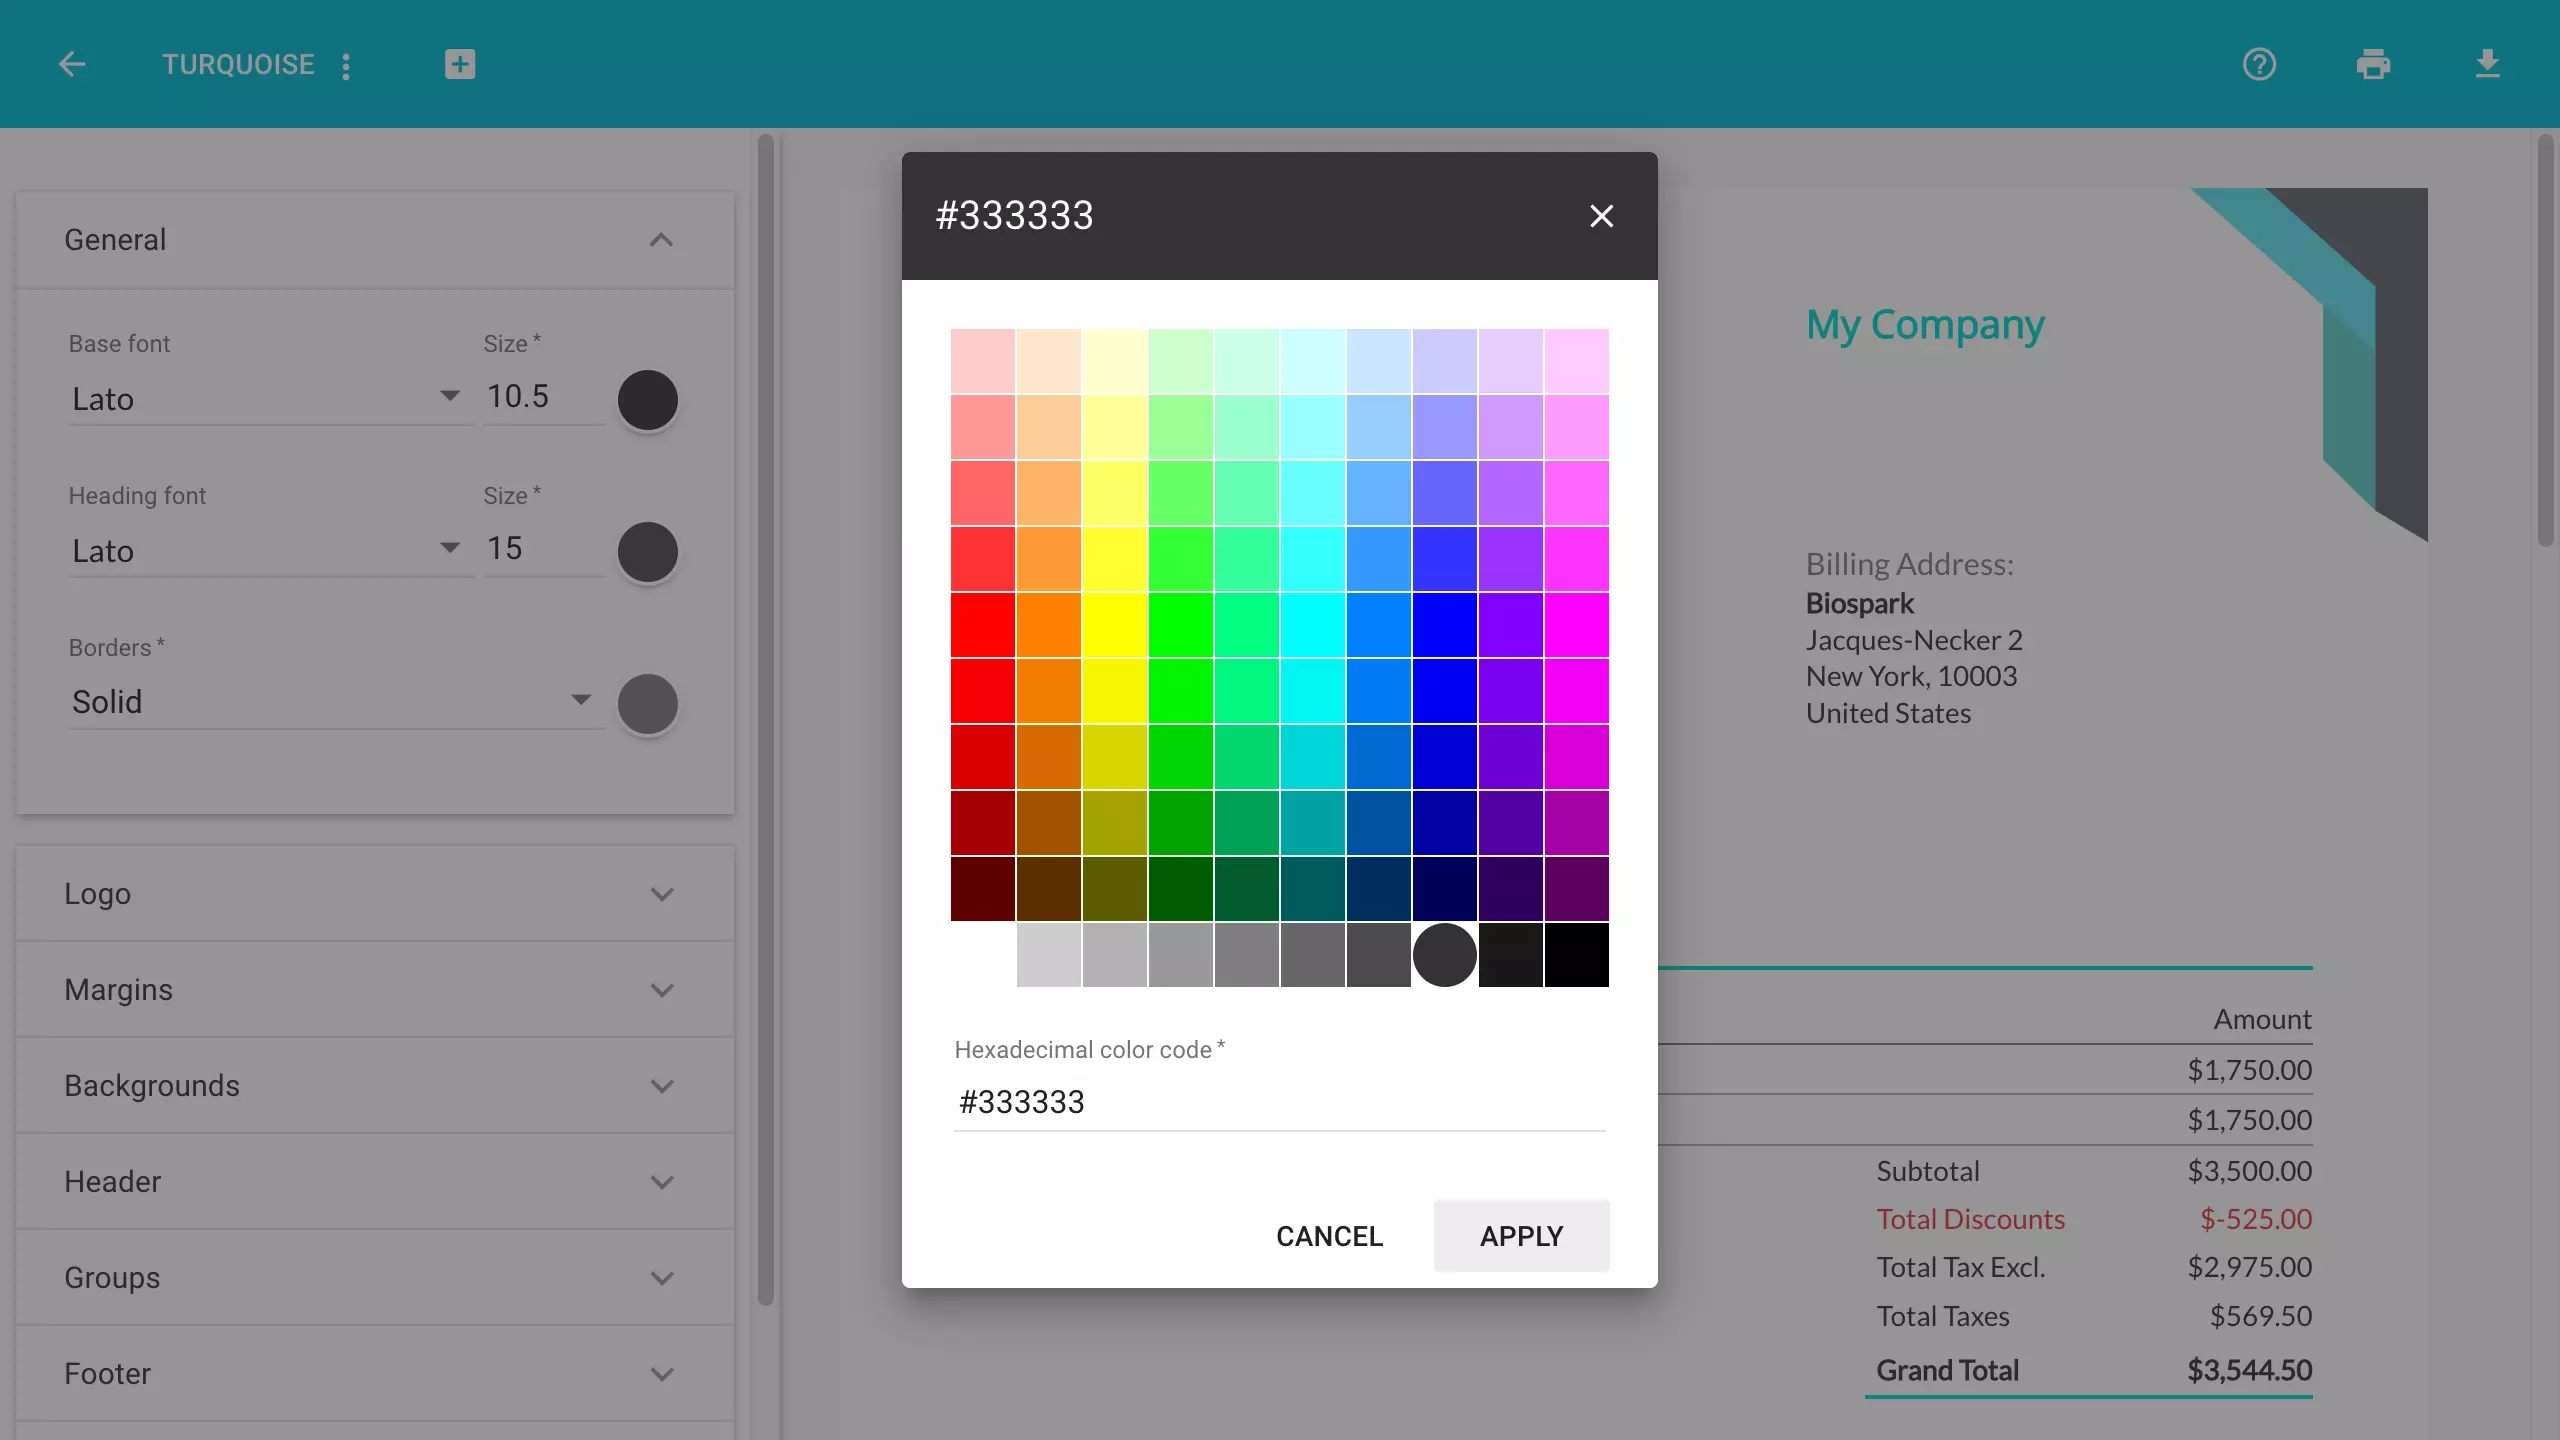The width and height of the screenshot is (2560, 1440).
Task: Click the add new document icon
Action: [459, 65]
